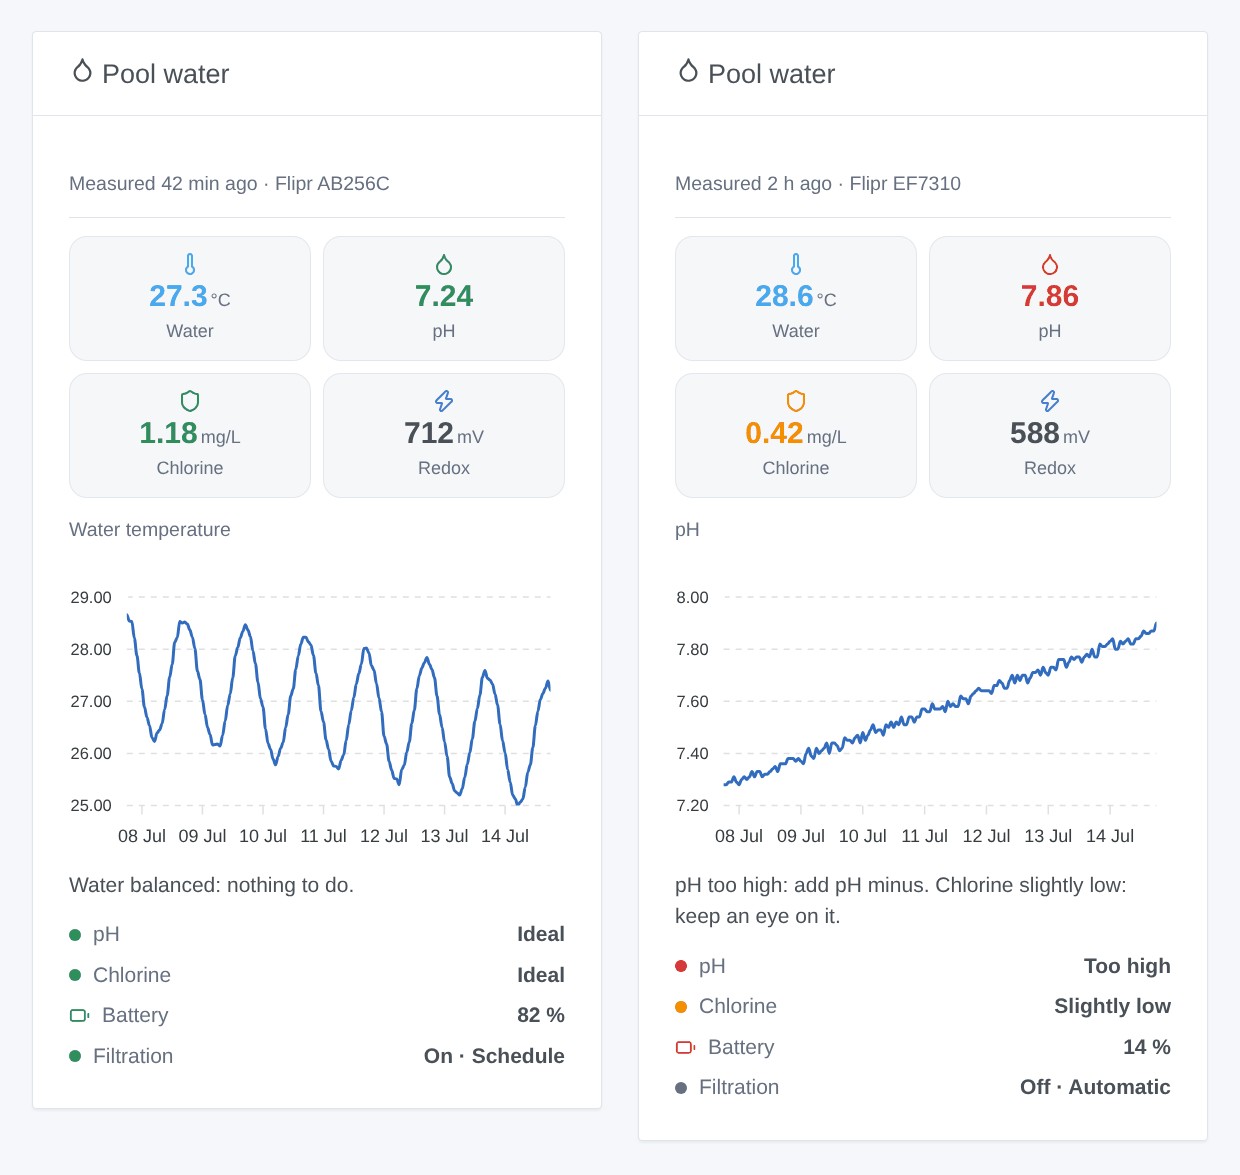Click the green battery icon beside 82 %
Screen dimensions: 1240x1175
(x=80, y=1015)
